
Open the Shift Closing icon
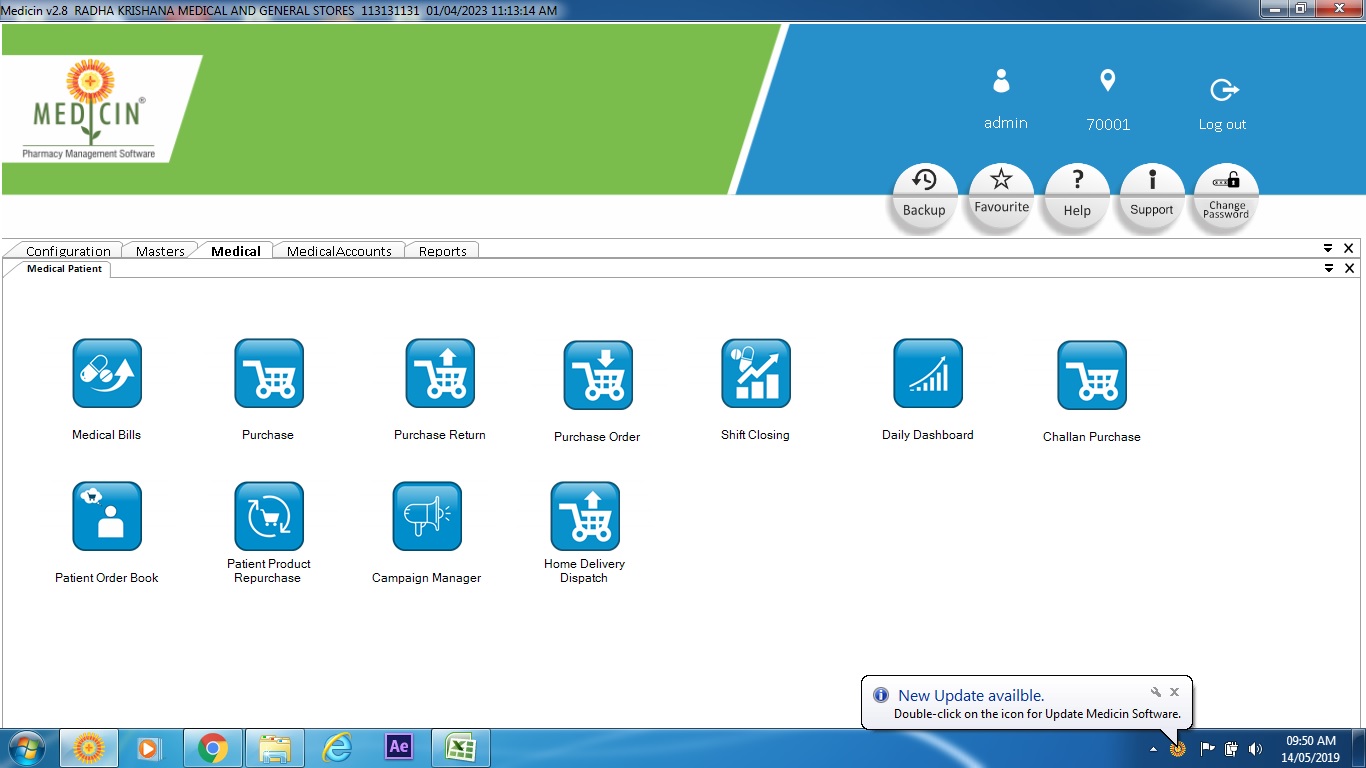[756, 374]
